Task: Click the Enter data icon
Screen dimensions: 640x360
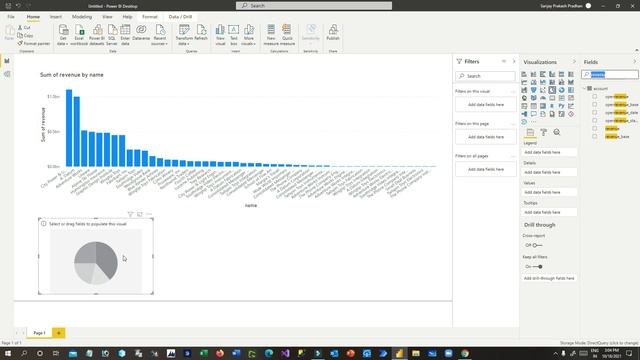Action: tap(125, 34)
